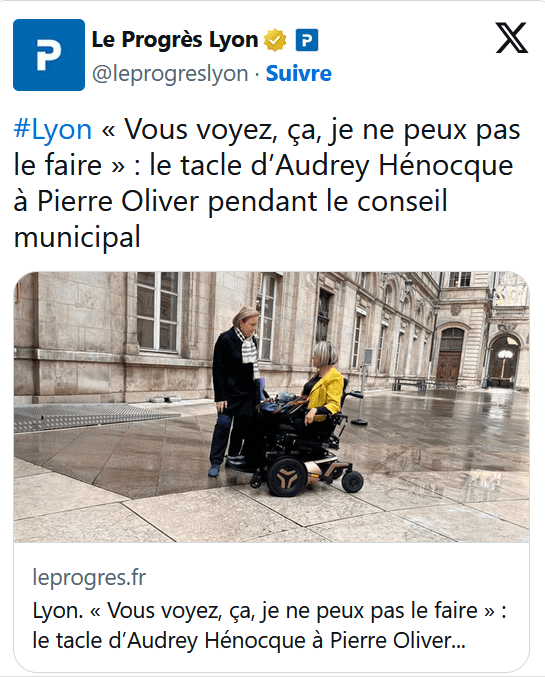Click the tweet text about Audrey Hénocque
The width and height of the screenshot is (545, 677).
tap(266, 183)
